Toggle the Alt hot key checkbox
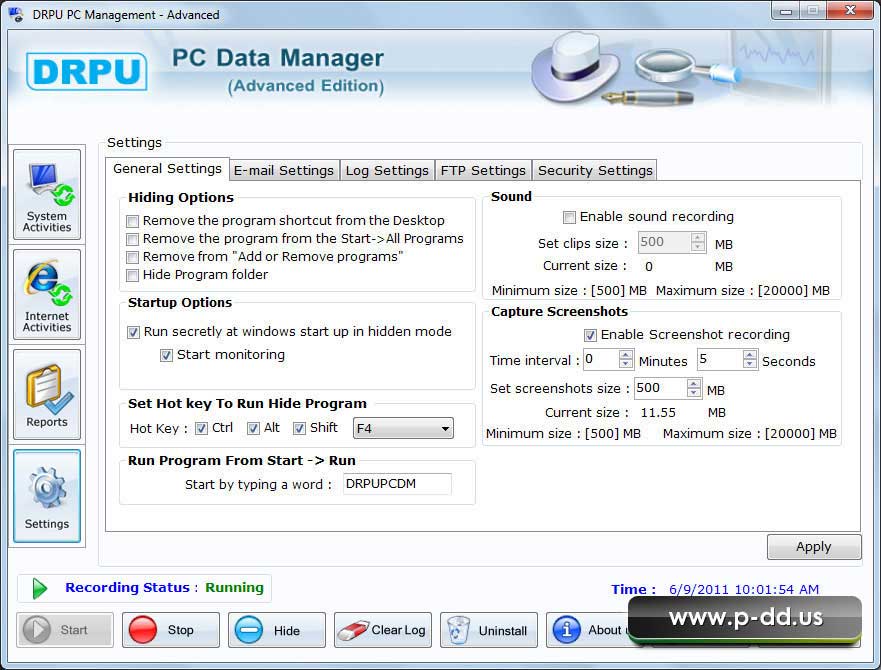 (x=253, y=428)
